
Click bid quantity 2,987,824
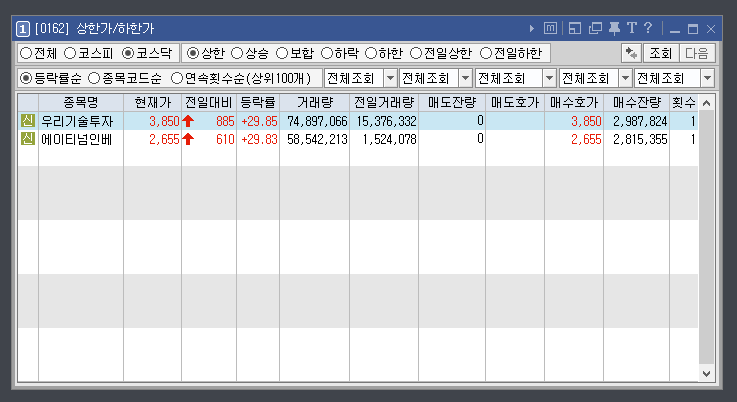(640, 121)
